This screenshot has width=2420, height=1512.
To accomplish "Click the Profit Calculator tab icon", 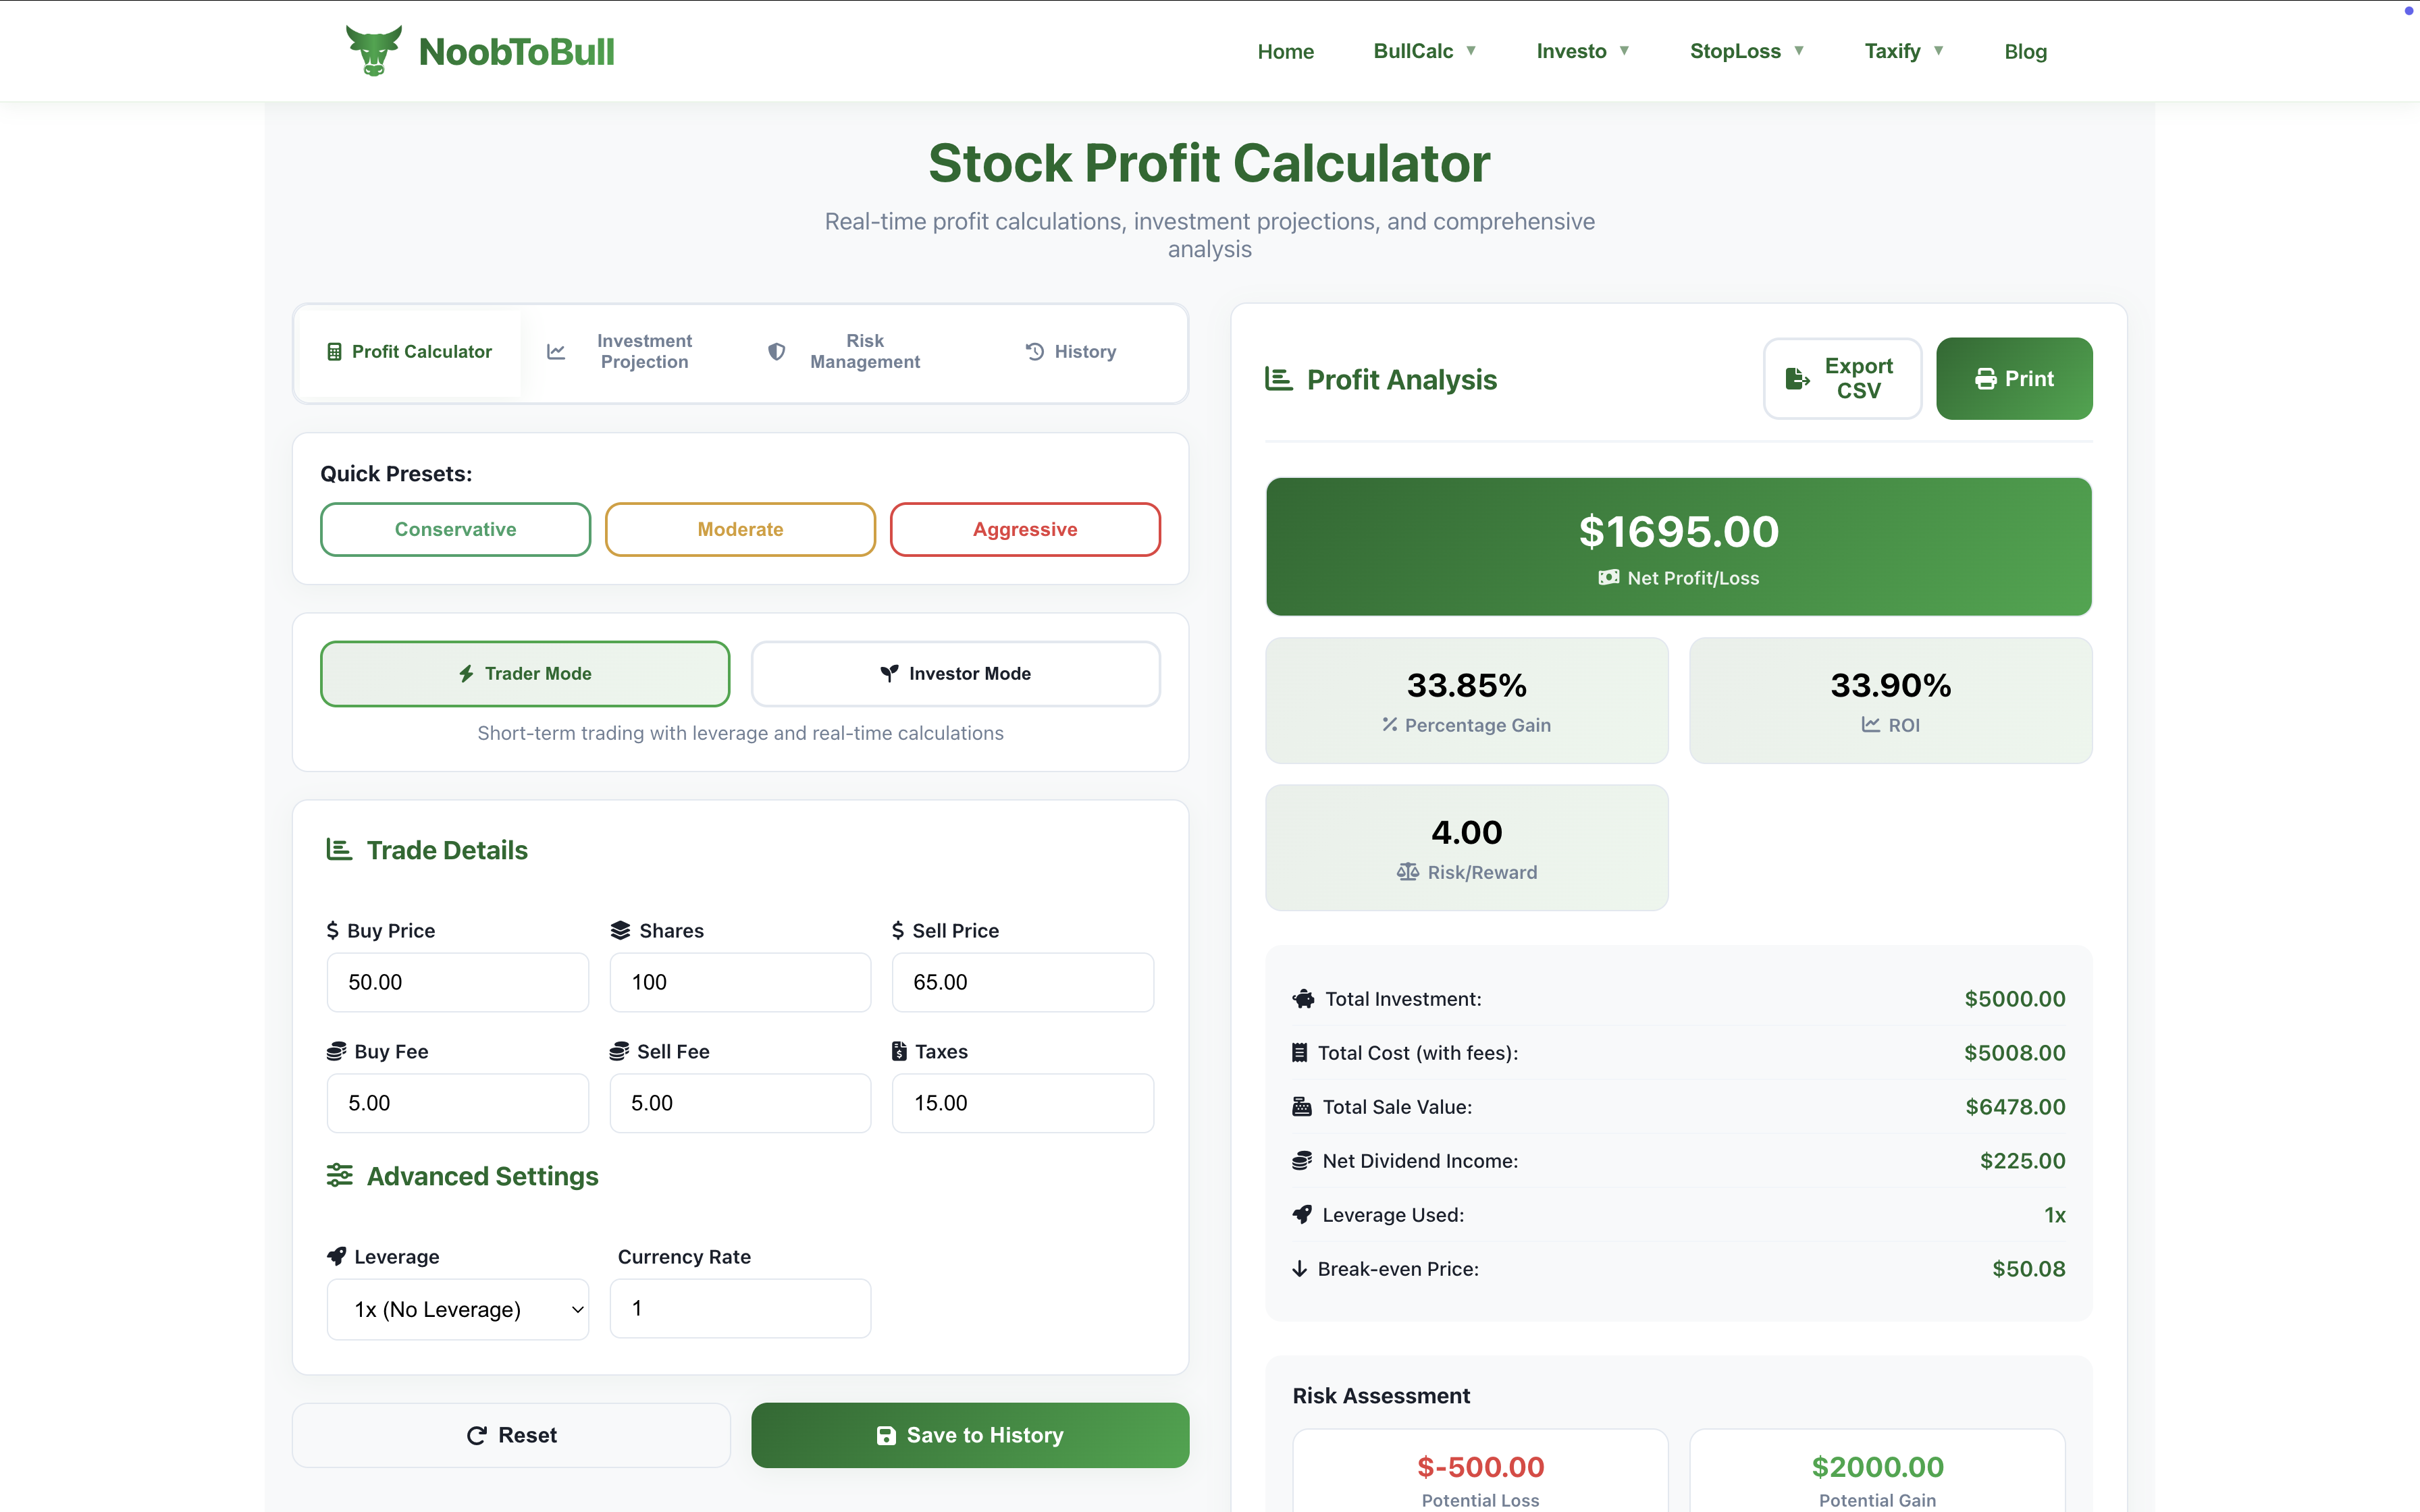I will click(x=335, y=351).
